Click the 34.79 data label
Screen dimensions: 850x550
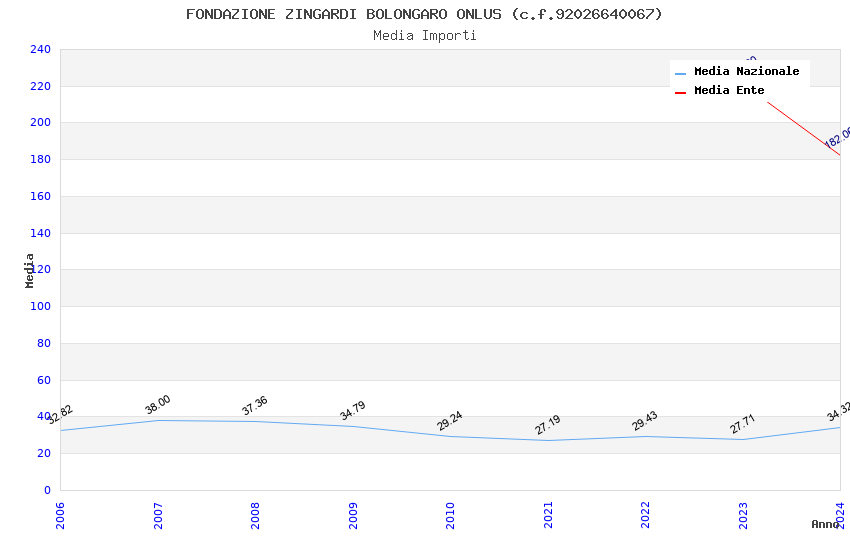tap(353, 410)
